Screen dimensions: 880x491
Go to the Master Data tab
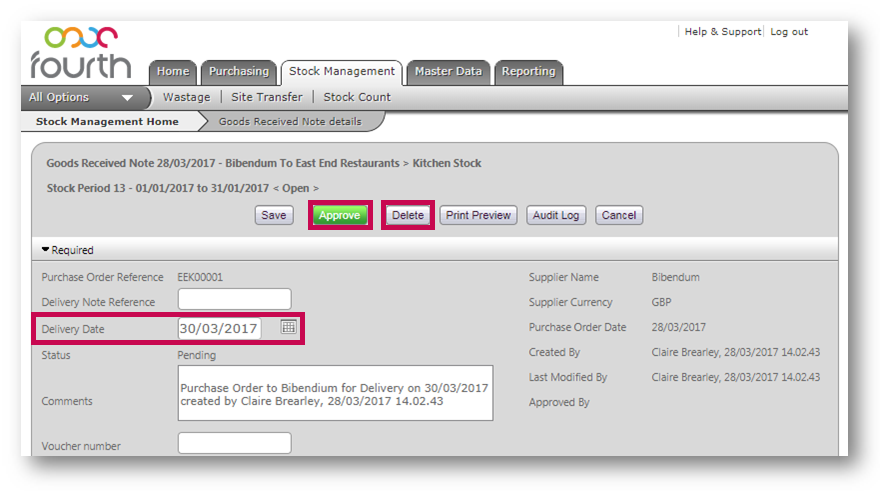(448, 72)
